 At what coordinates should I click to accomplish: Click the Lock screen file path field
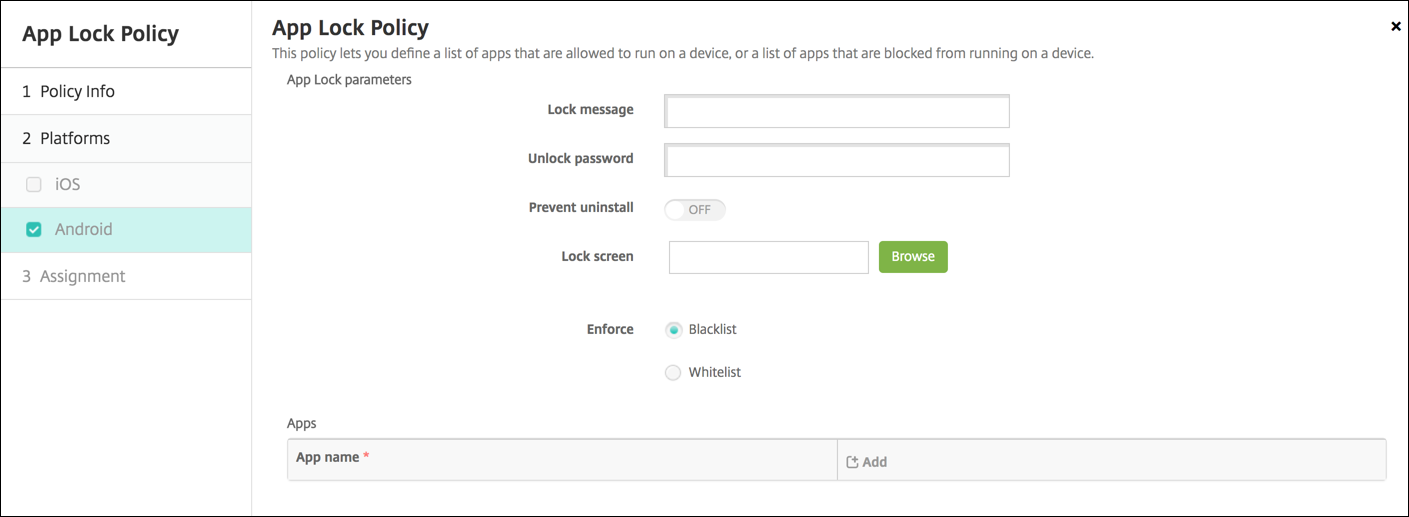768,257
